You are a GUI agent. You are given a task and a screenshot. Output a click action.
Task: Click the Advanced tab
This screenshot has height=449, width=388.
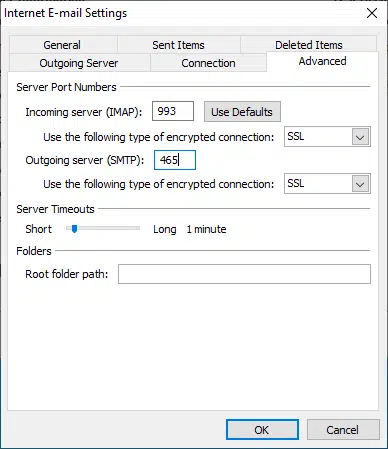pyautogui.click(x=322, y=61)
